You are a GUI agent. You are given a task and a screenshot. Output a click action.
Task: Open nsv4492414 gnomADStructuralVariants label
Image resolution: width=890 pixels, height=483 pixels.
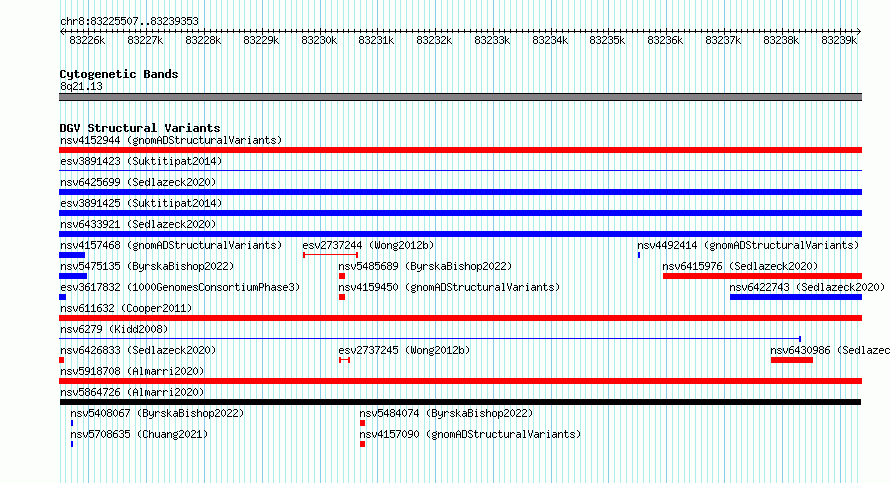pyautogui.click(x=748, y=245)
